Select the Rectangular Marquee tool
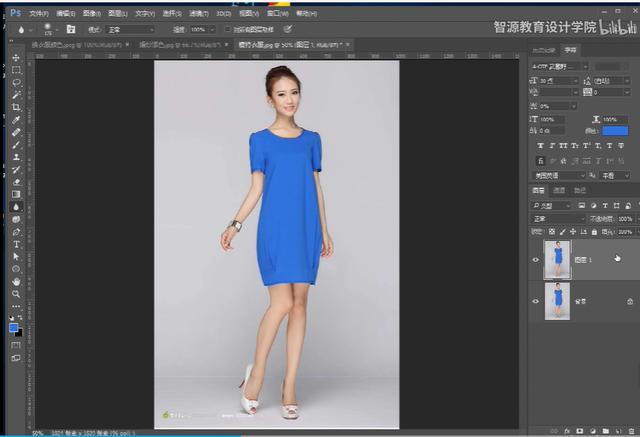The width and height of the screenshot is (640, 437). tap(16, 70)
